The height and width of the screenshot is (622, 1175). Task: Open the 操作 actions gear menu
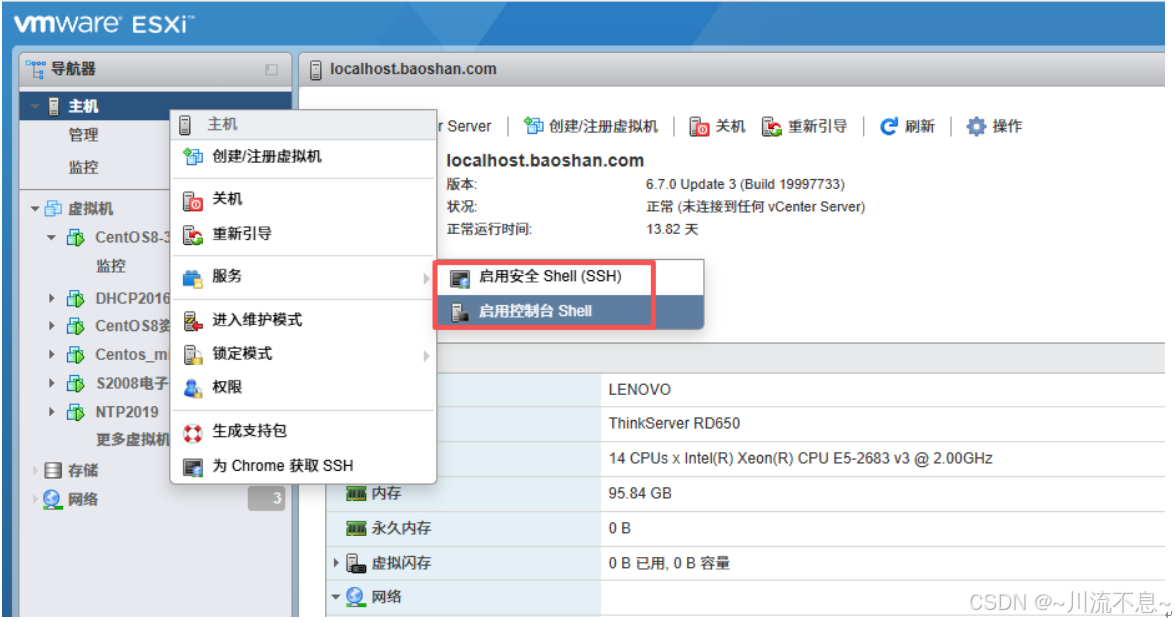994,126
